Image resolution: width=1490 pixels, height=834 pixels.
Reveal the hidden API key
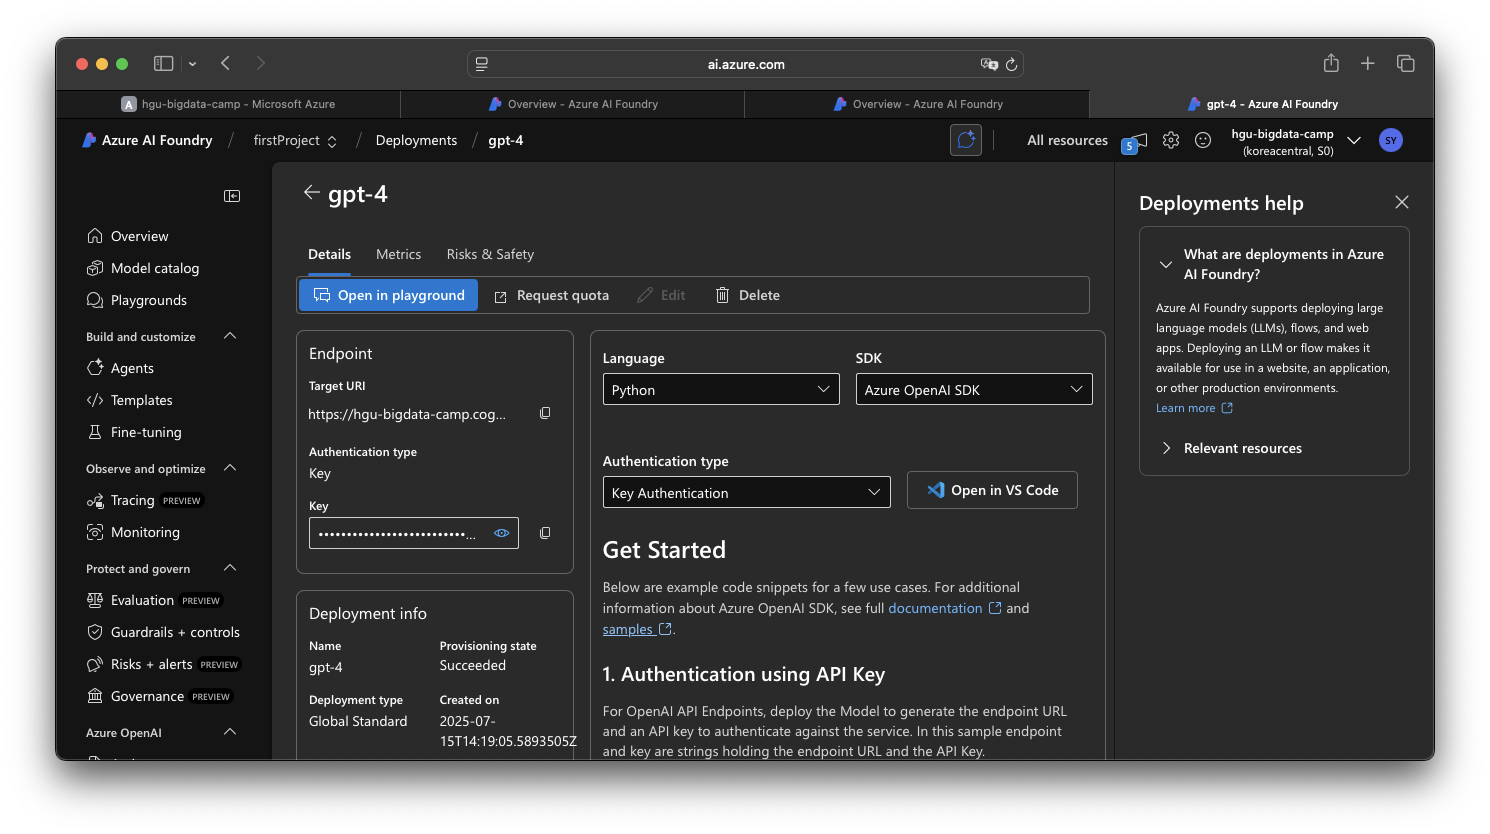click(x=502, y=533)
